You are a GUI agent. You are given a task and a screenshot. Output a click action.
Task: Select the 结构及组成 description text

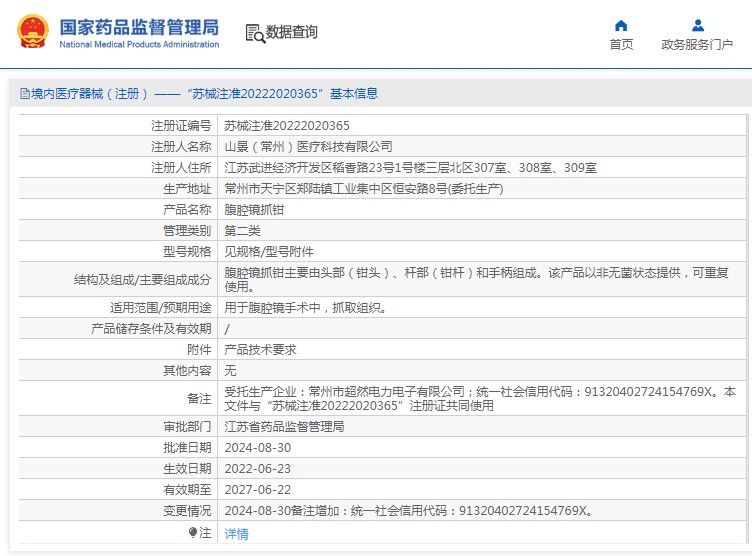[x=477, y=279]
